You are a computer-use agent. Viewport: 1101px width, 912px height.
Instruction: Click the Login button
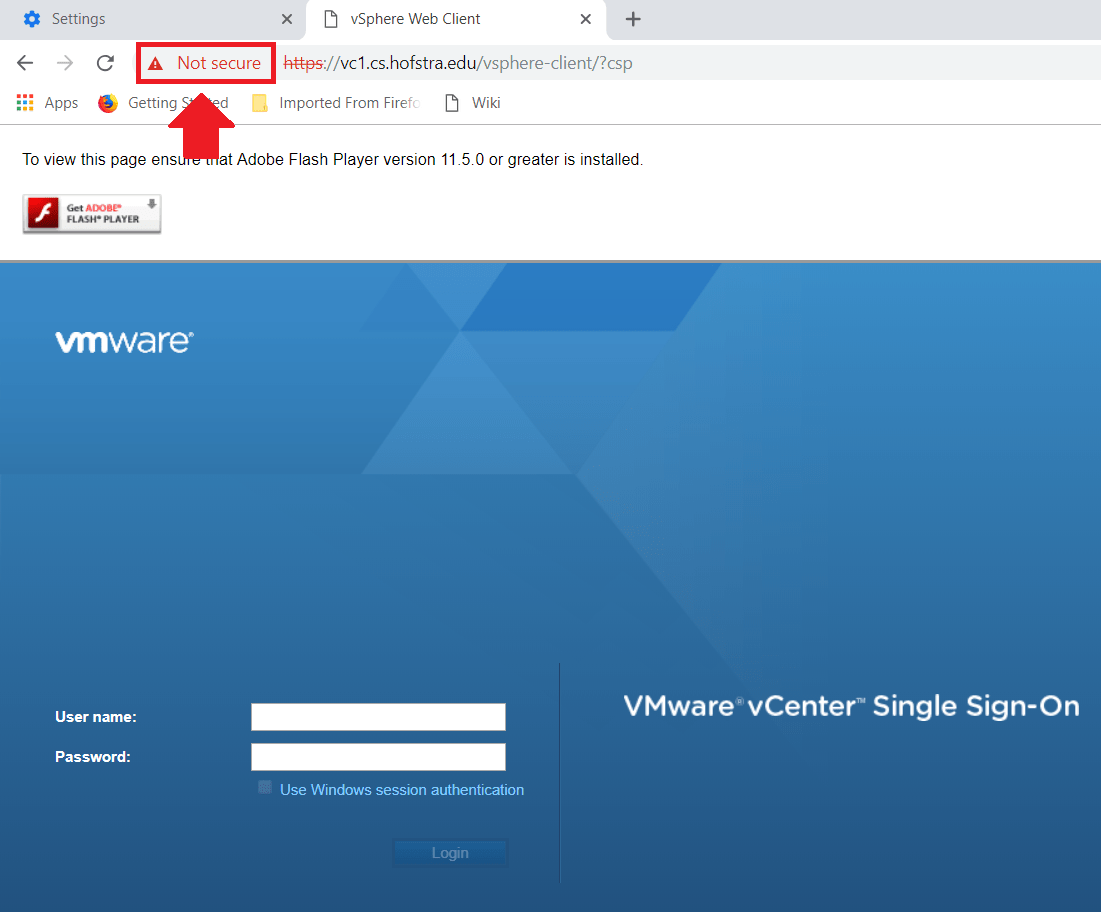450,852
